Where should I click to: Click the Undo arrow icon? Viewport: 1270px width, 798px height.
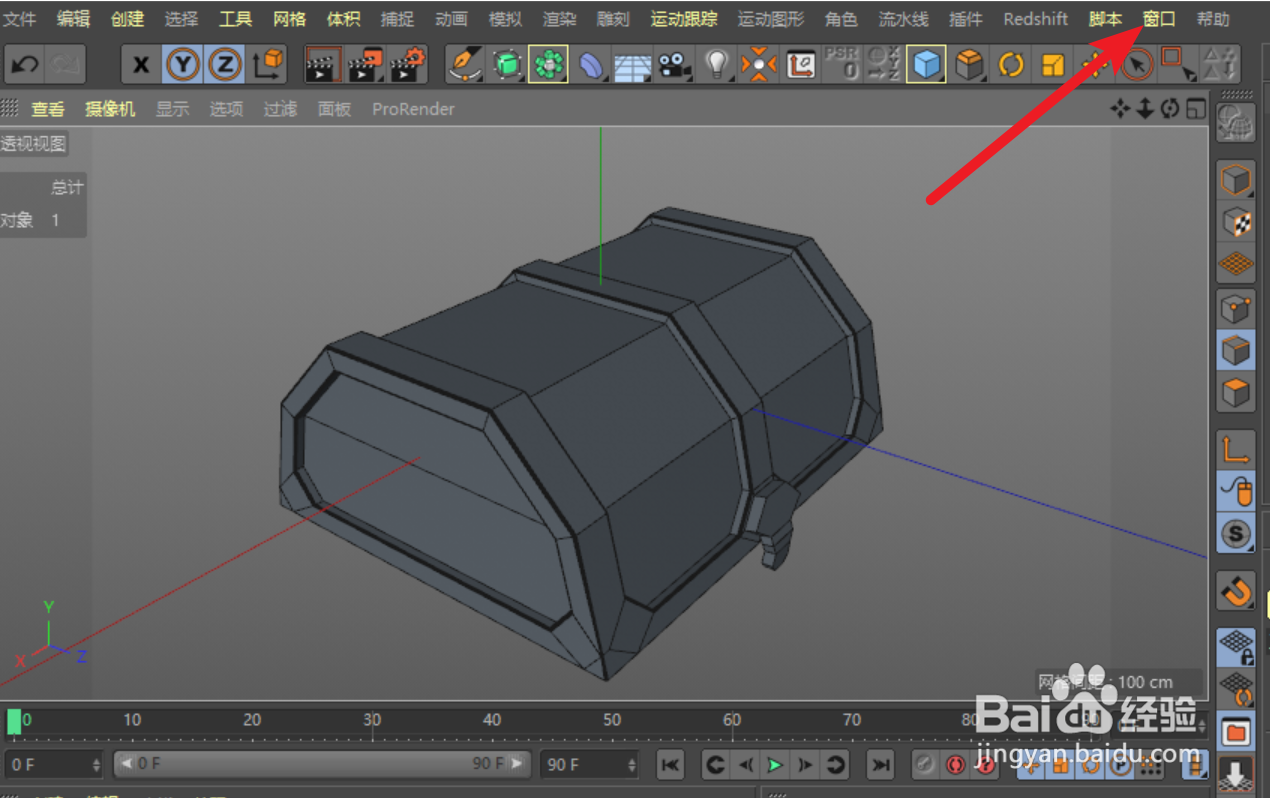(x=25, y=65)
